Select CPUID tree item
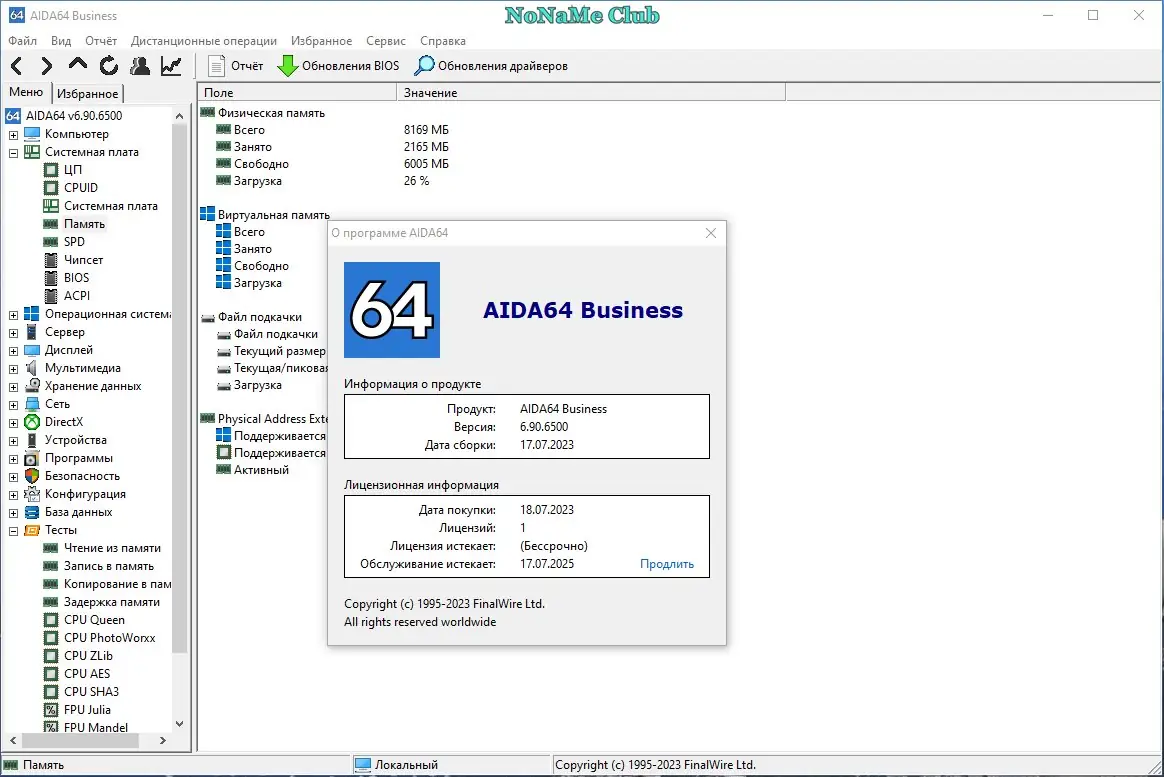The width and height of the screenshot is (1164, 777). pyautogui.click(x=81, y=188)
